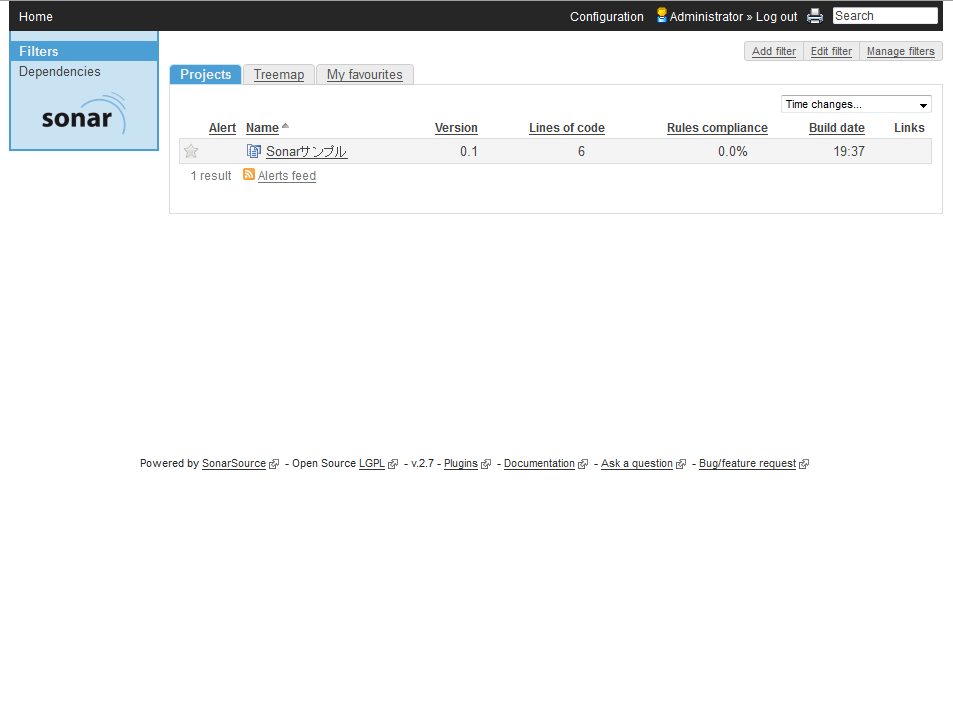
Task: Click the Administrator user icon
Action: pos(661,15)
